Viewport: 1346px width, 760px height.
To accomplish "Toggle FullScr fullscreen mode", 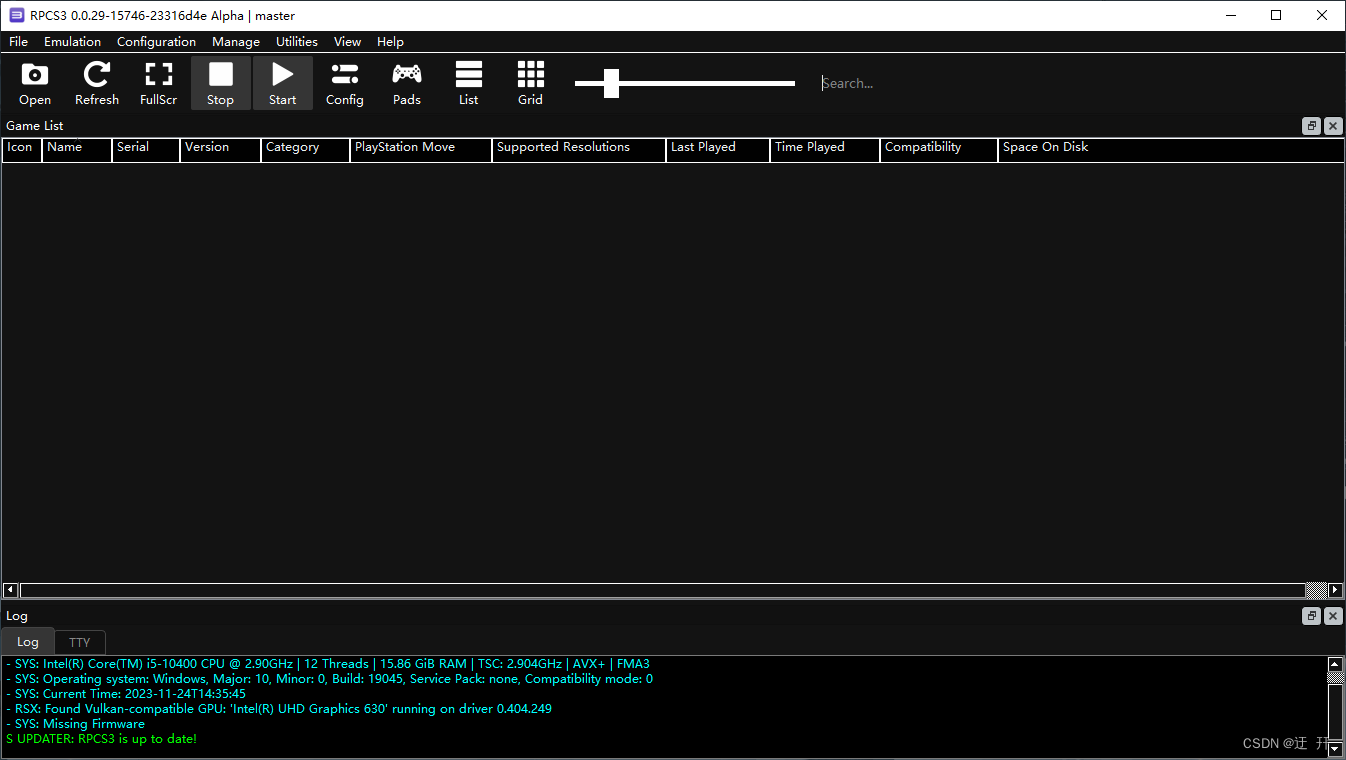I will [159, 83].
